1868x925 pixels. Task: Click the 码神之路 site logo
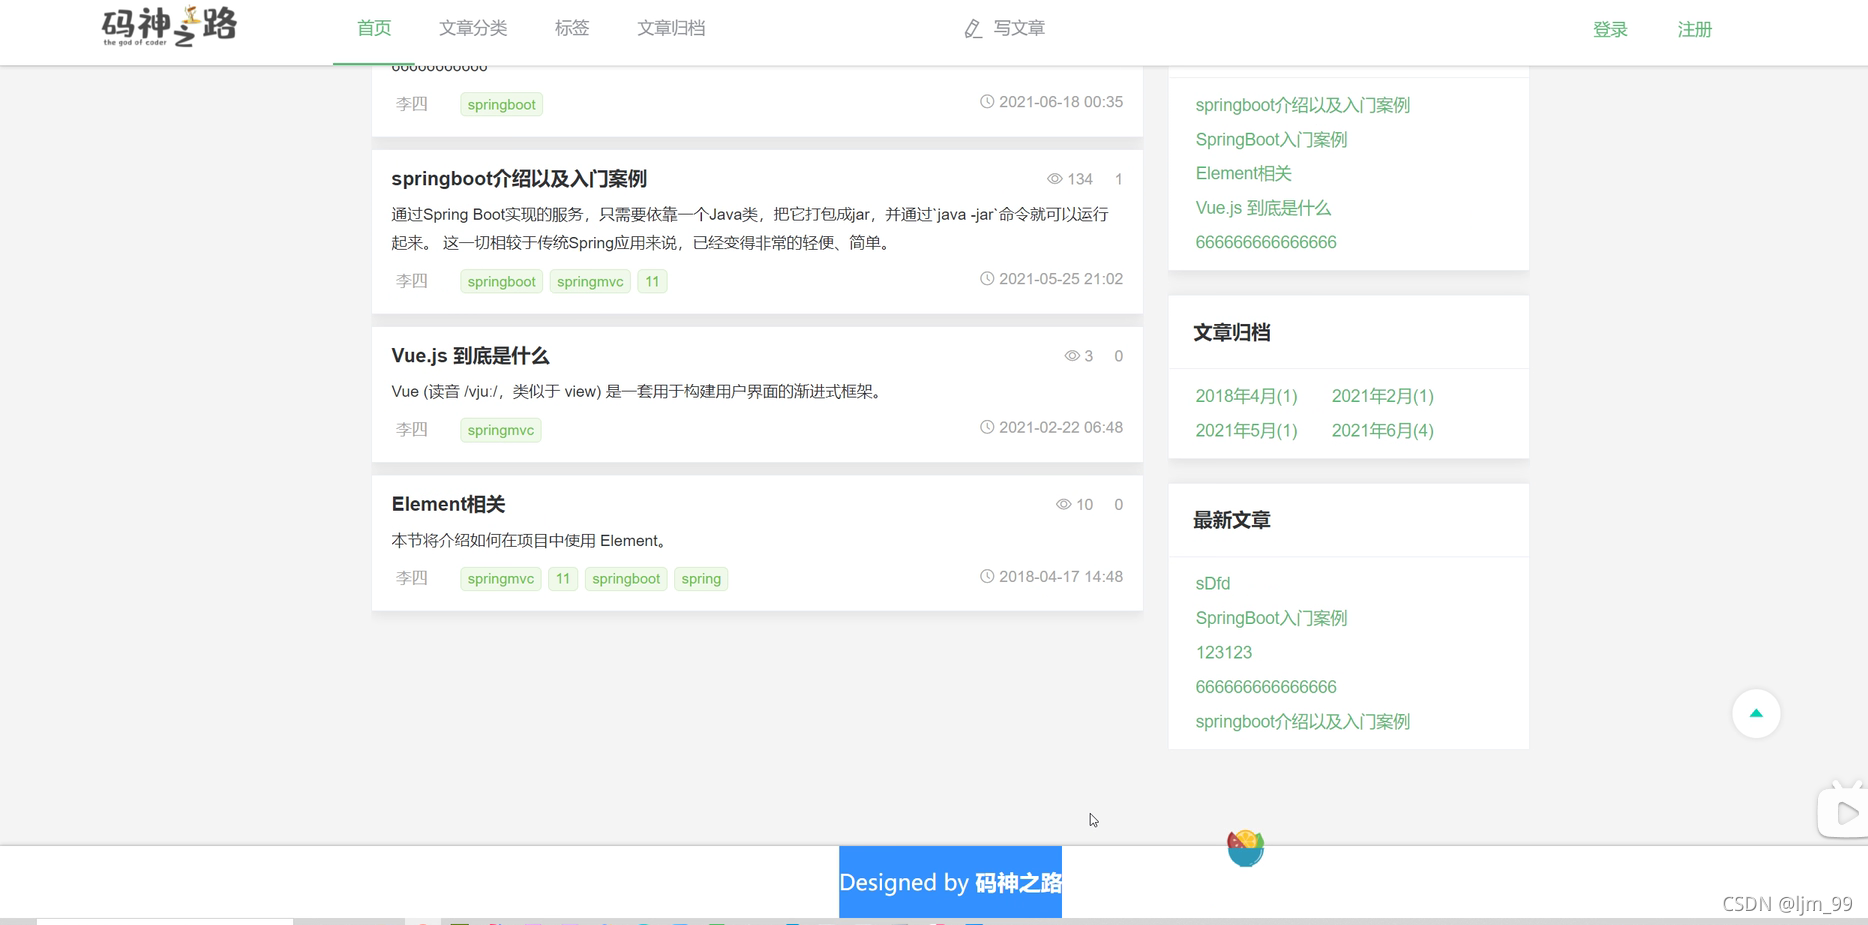[x=169, y=26]
